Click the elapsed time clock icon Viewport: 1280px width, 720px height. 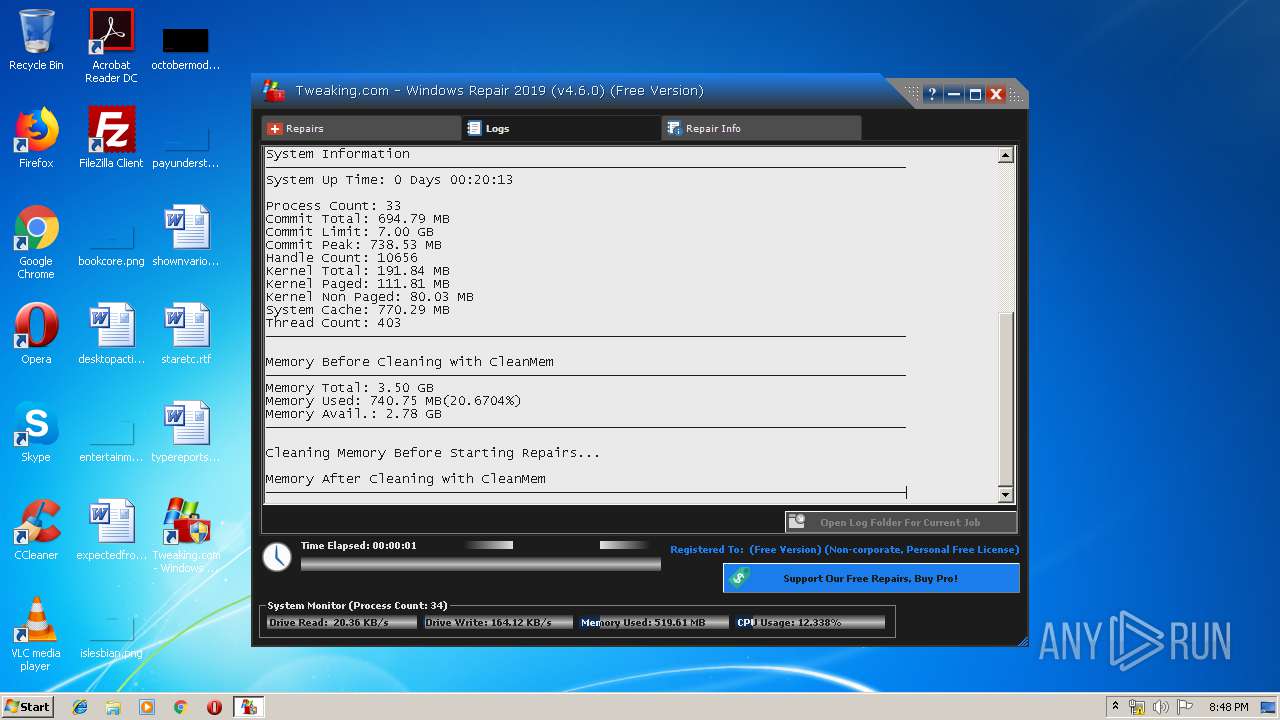point(277,557)
